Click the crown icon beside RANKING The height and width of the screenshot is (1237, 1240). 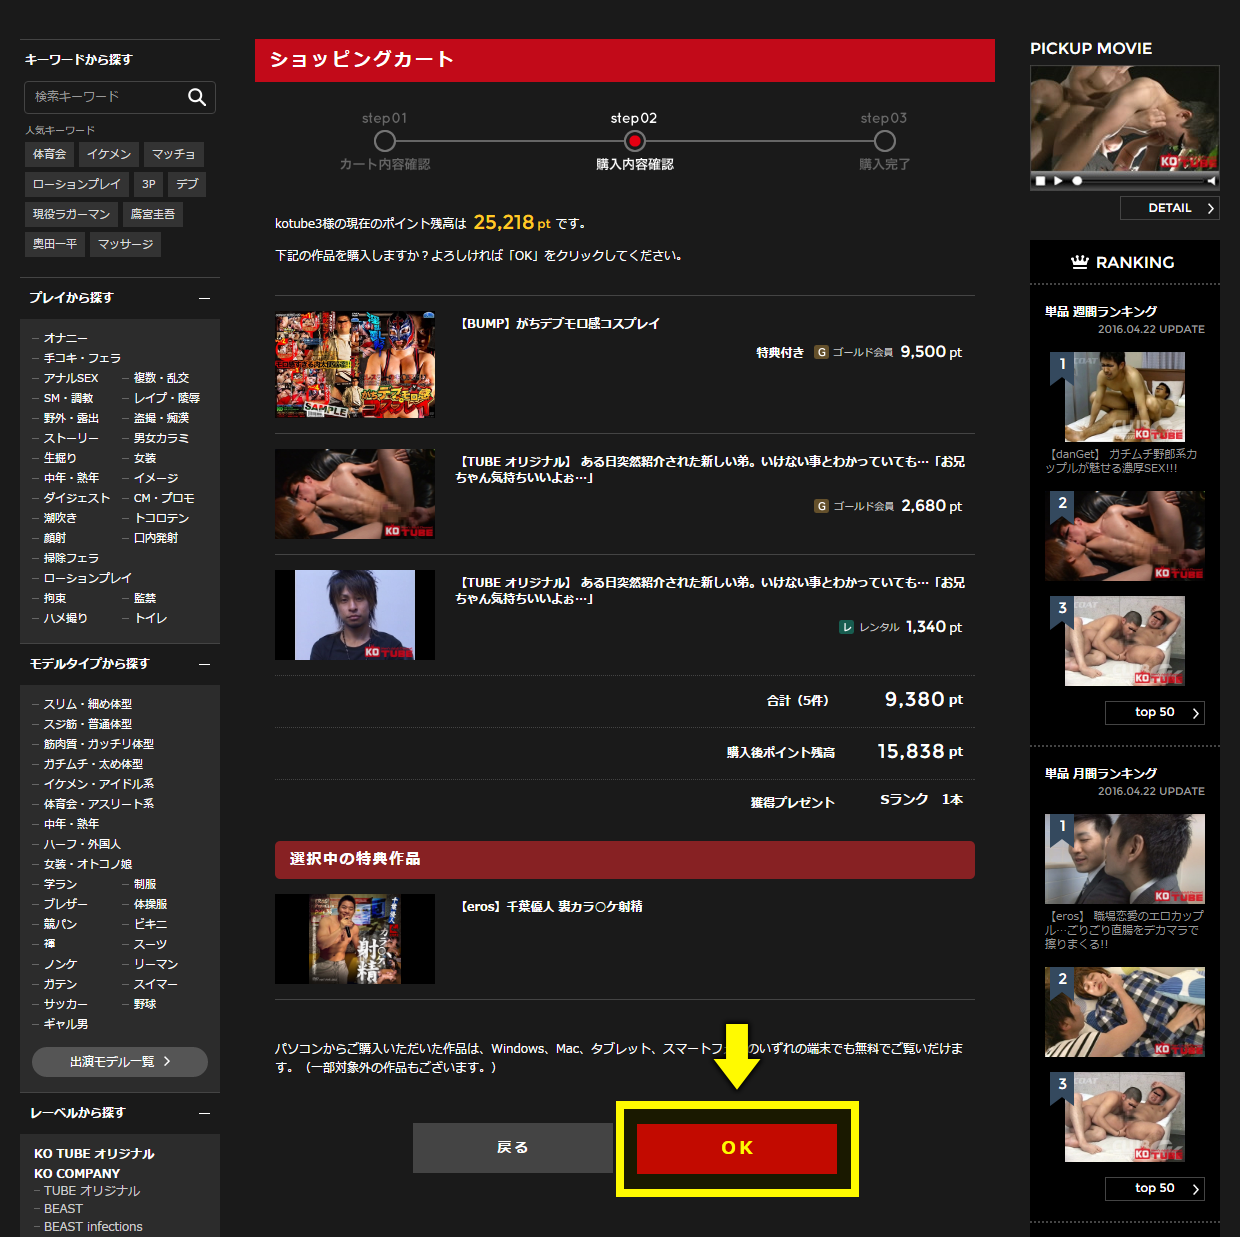click(1079, 262)
